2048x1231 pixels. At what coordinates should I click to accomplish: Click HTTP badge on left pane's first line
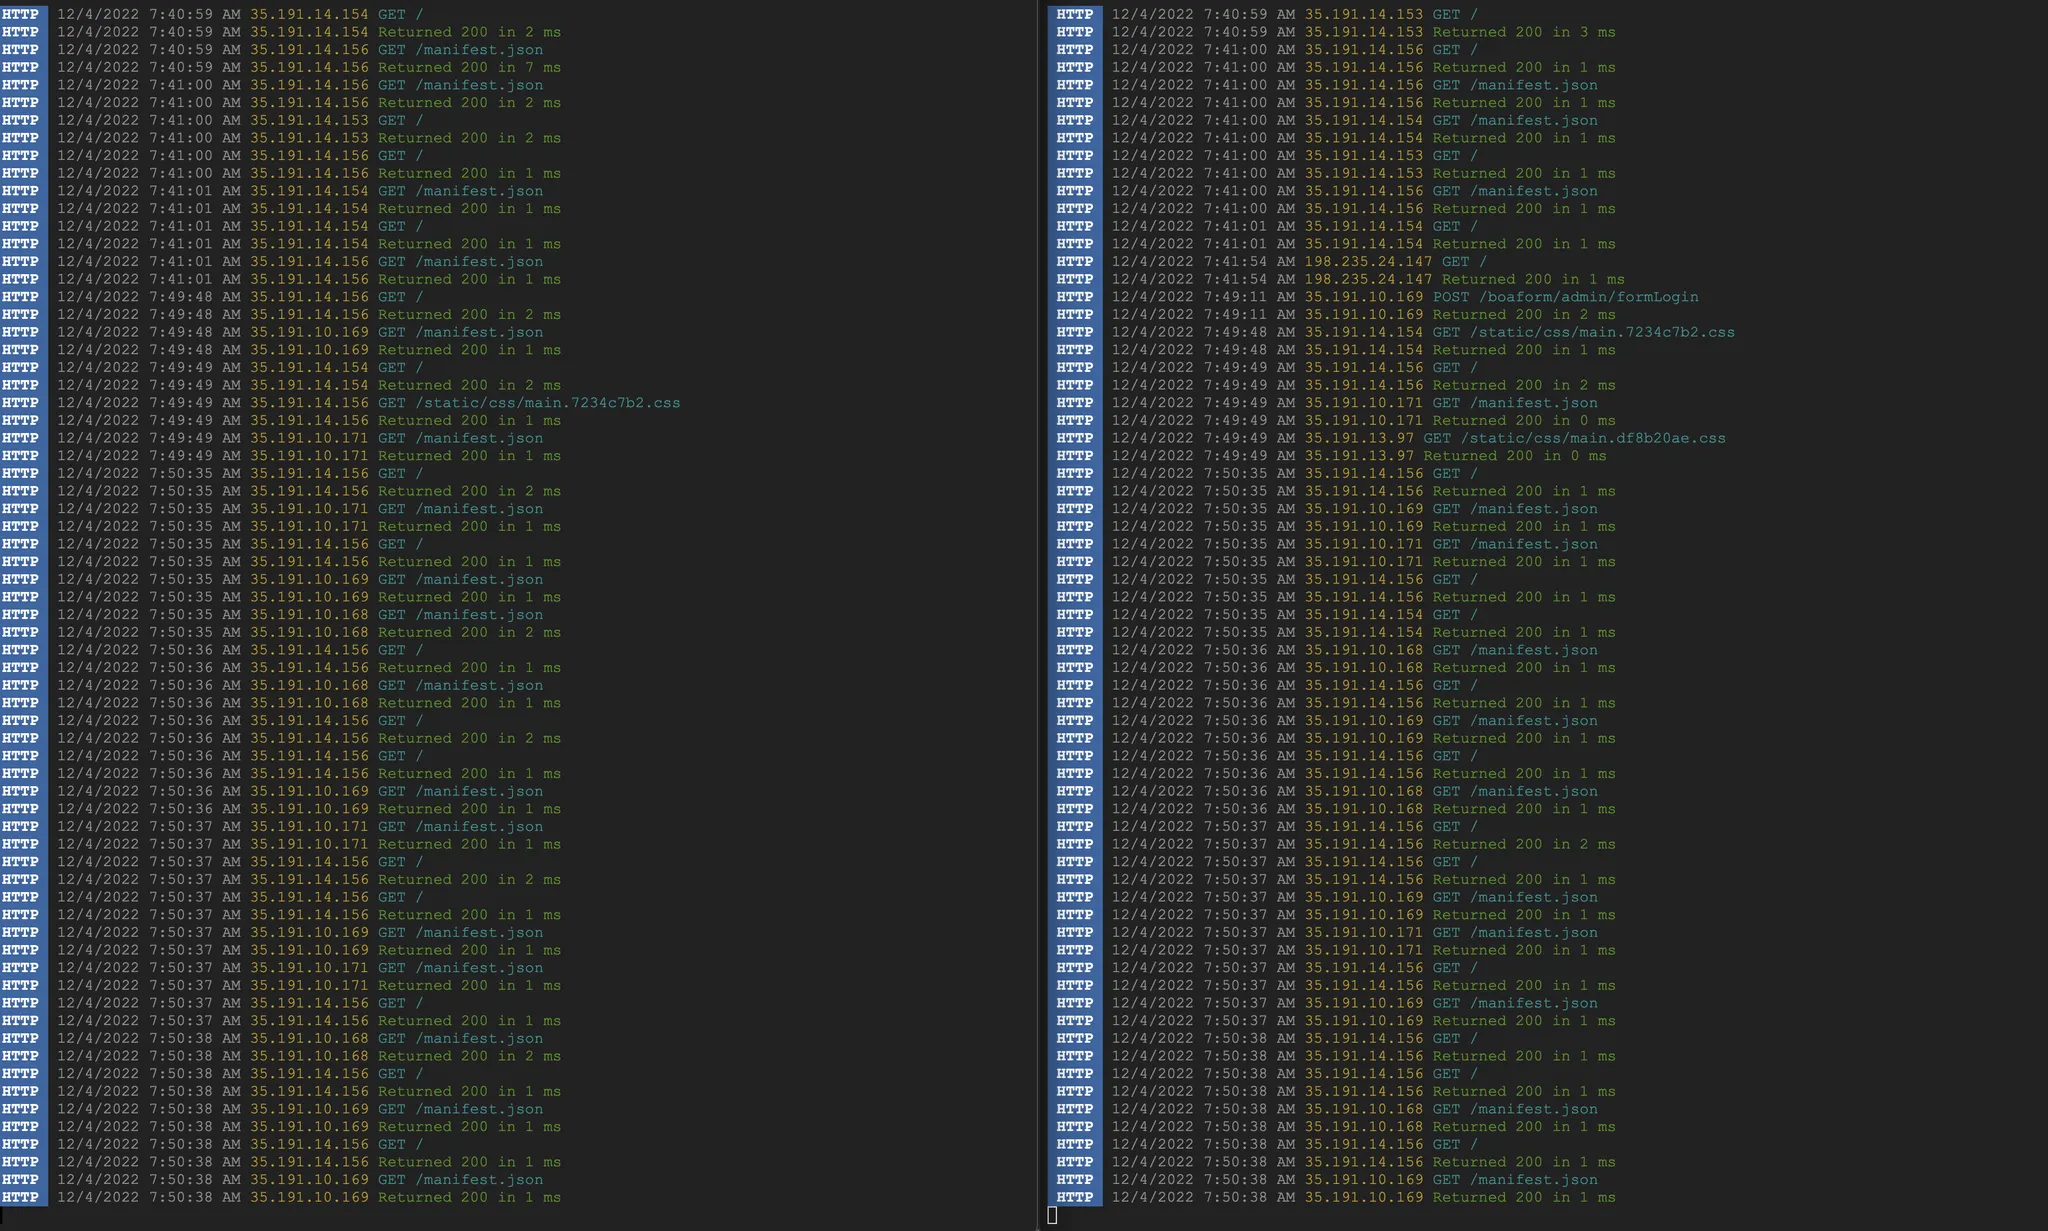(21, 15)
